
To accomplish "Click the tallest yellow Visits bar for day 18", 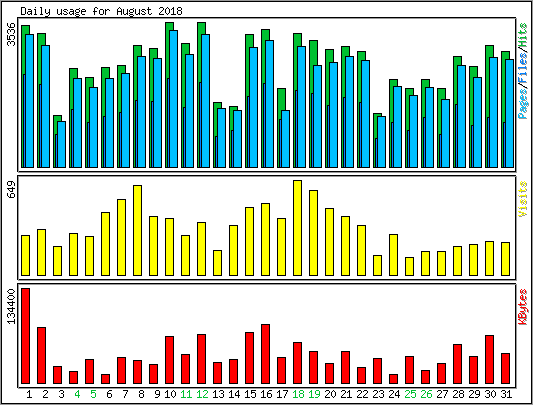I will [297, 228].
